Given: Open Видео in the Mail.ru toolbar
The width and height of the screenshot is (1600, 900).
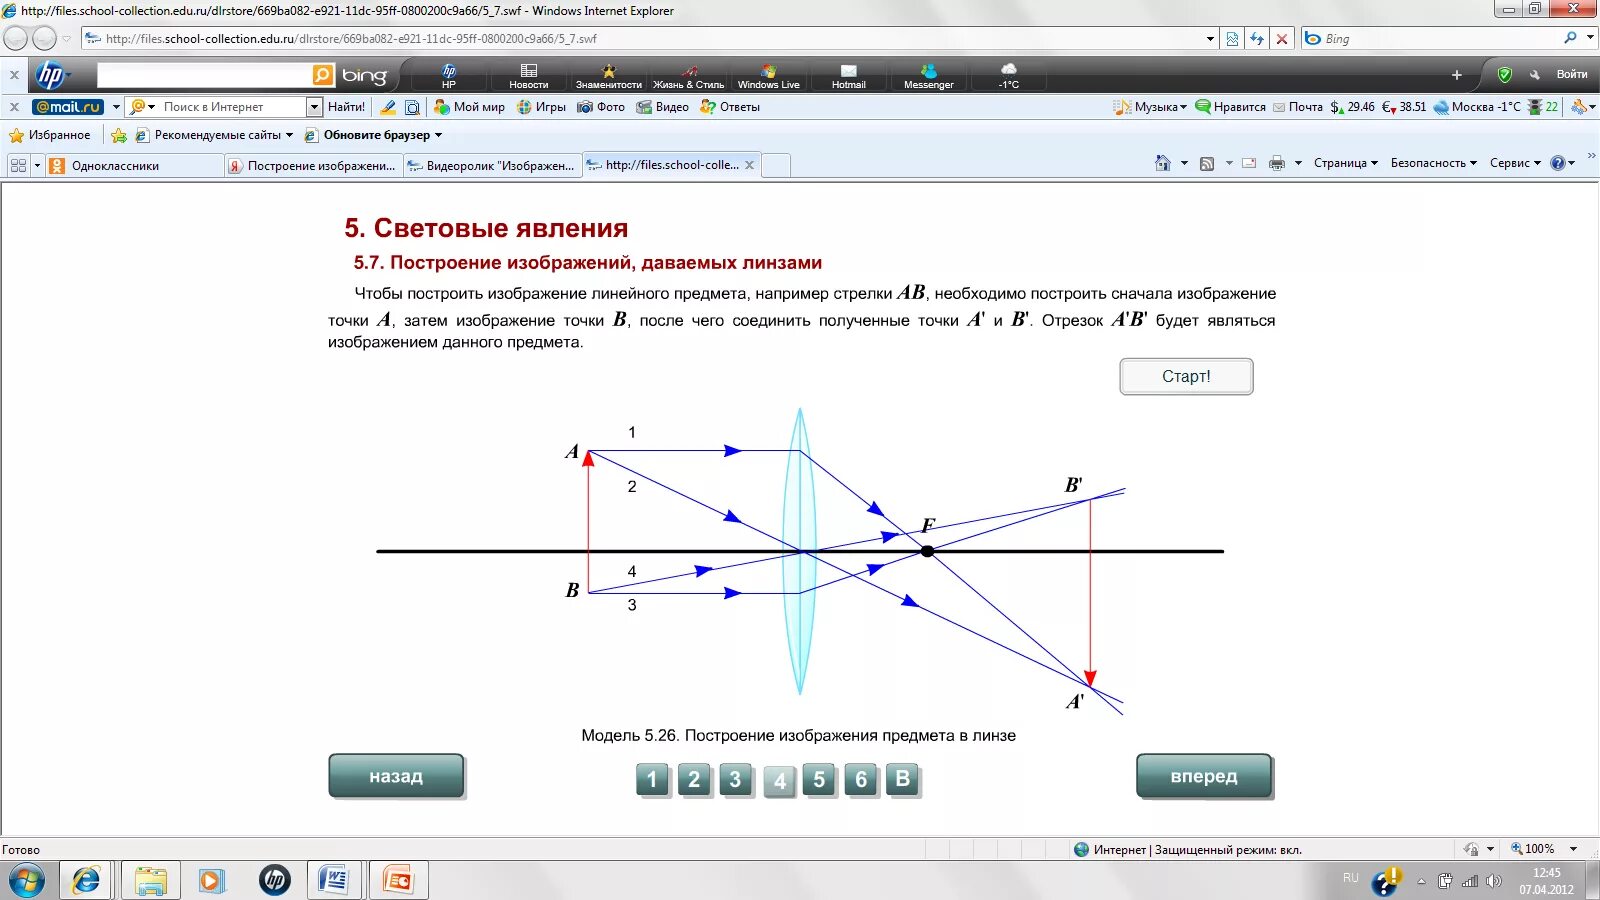Looking at the screenshot, I should [662, 107].
